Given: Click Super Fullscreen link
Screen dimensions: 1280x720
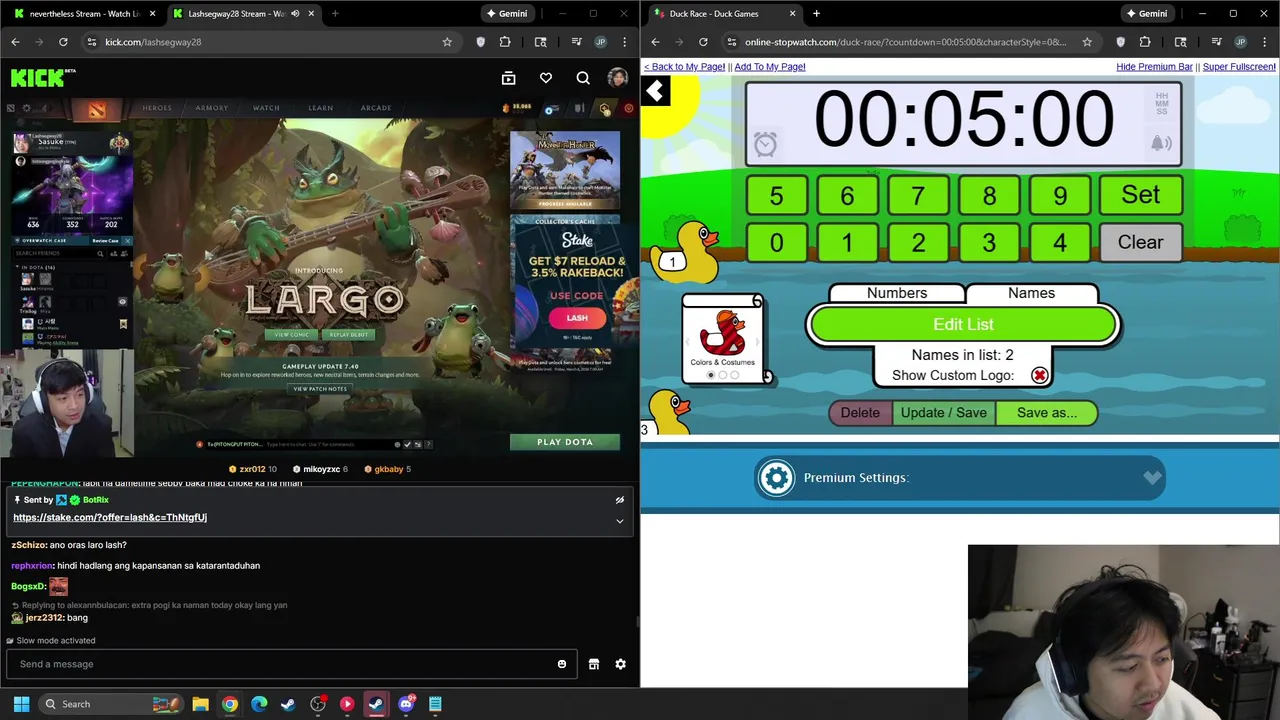Looking at the screenshot, I should tap(1239, 67).
